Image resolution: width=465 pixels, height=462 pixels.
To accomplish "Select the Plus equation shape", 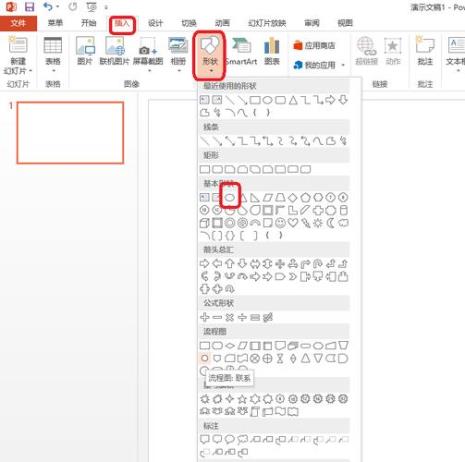I will coord(205,317).
